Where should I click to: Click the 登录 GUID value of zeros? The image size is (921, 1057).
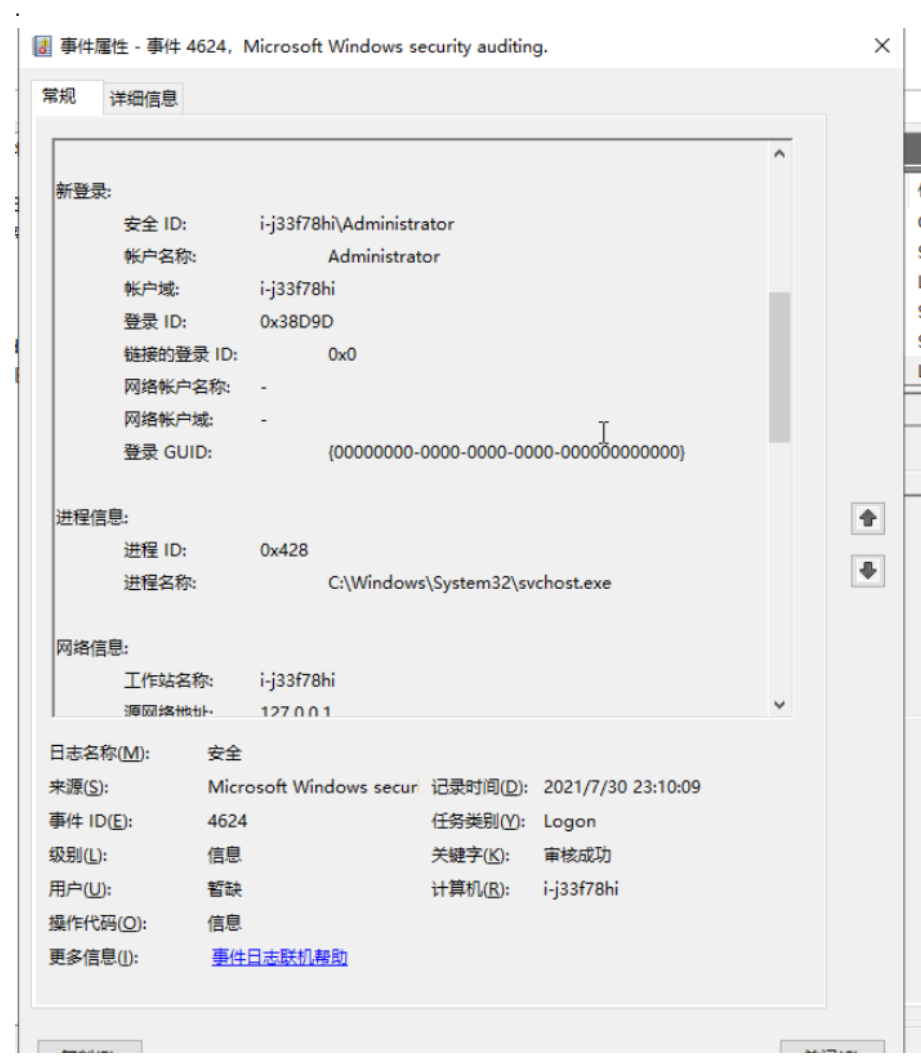tap(506, 452)
